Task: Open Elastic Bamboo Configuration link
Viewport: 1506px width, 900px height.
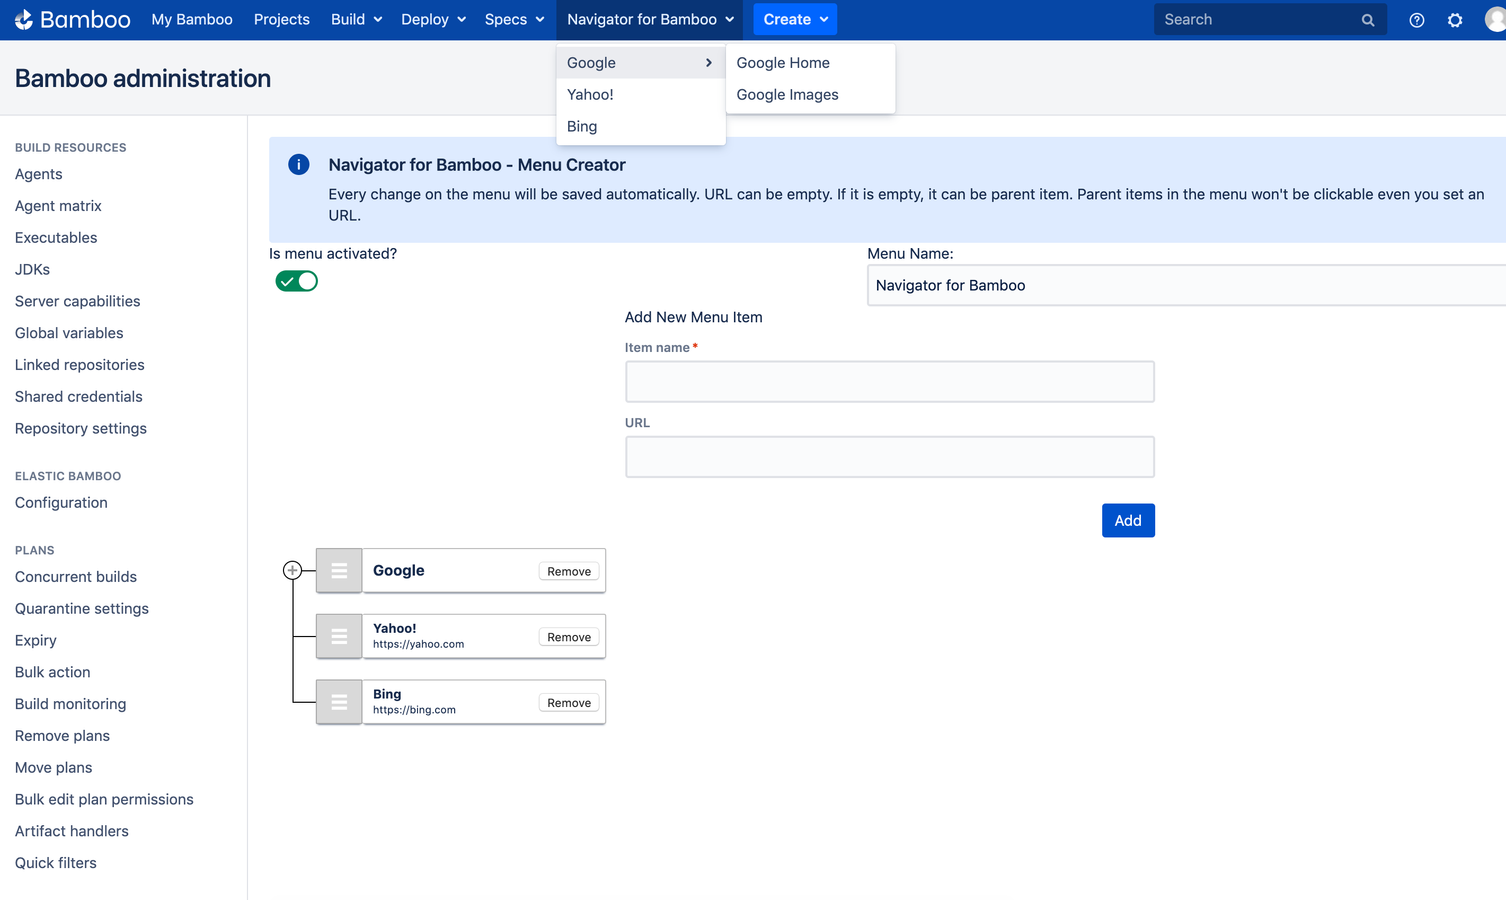Action: 61,503
